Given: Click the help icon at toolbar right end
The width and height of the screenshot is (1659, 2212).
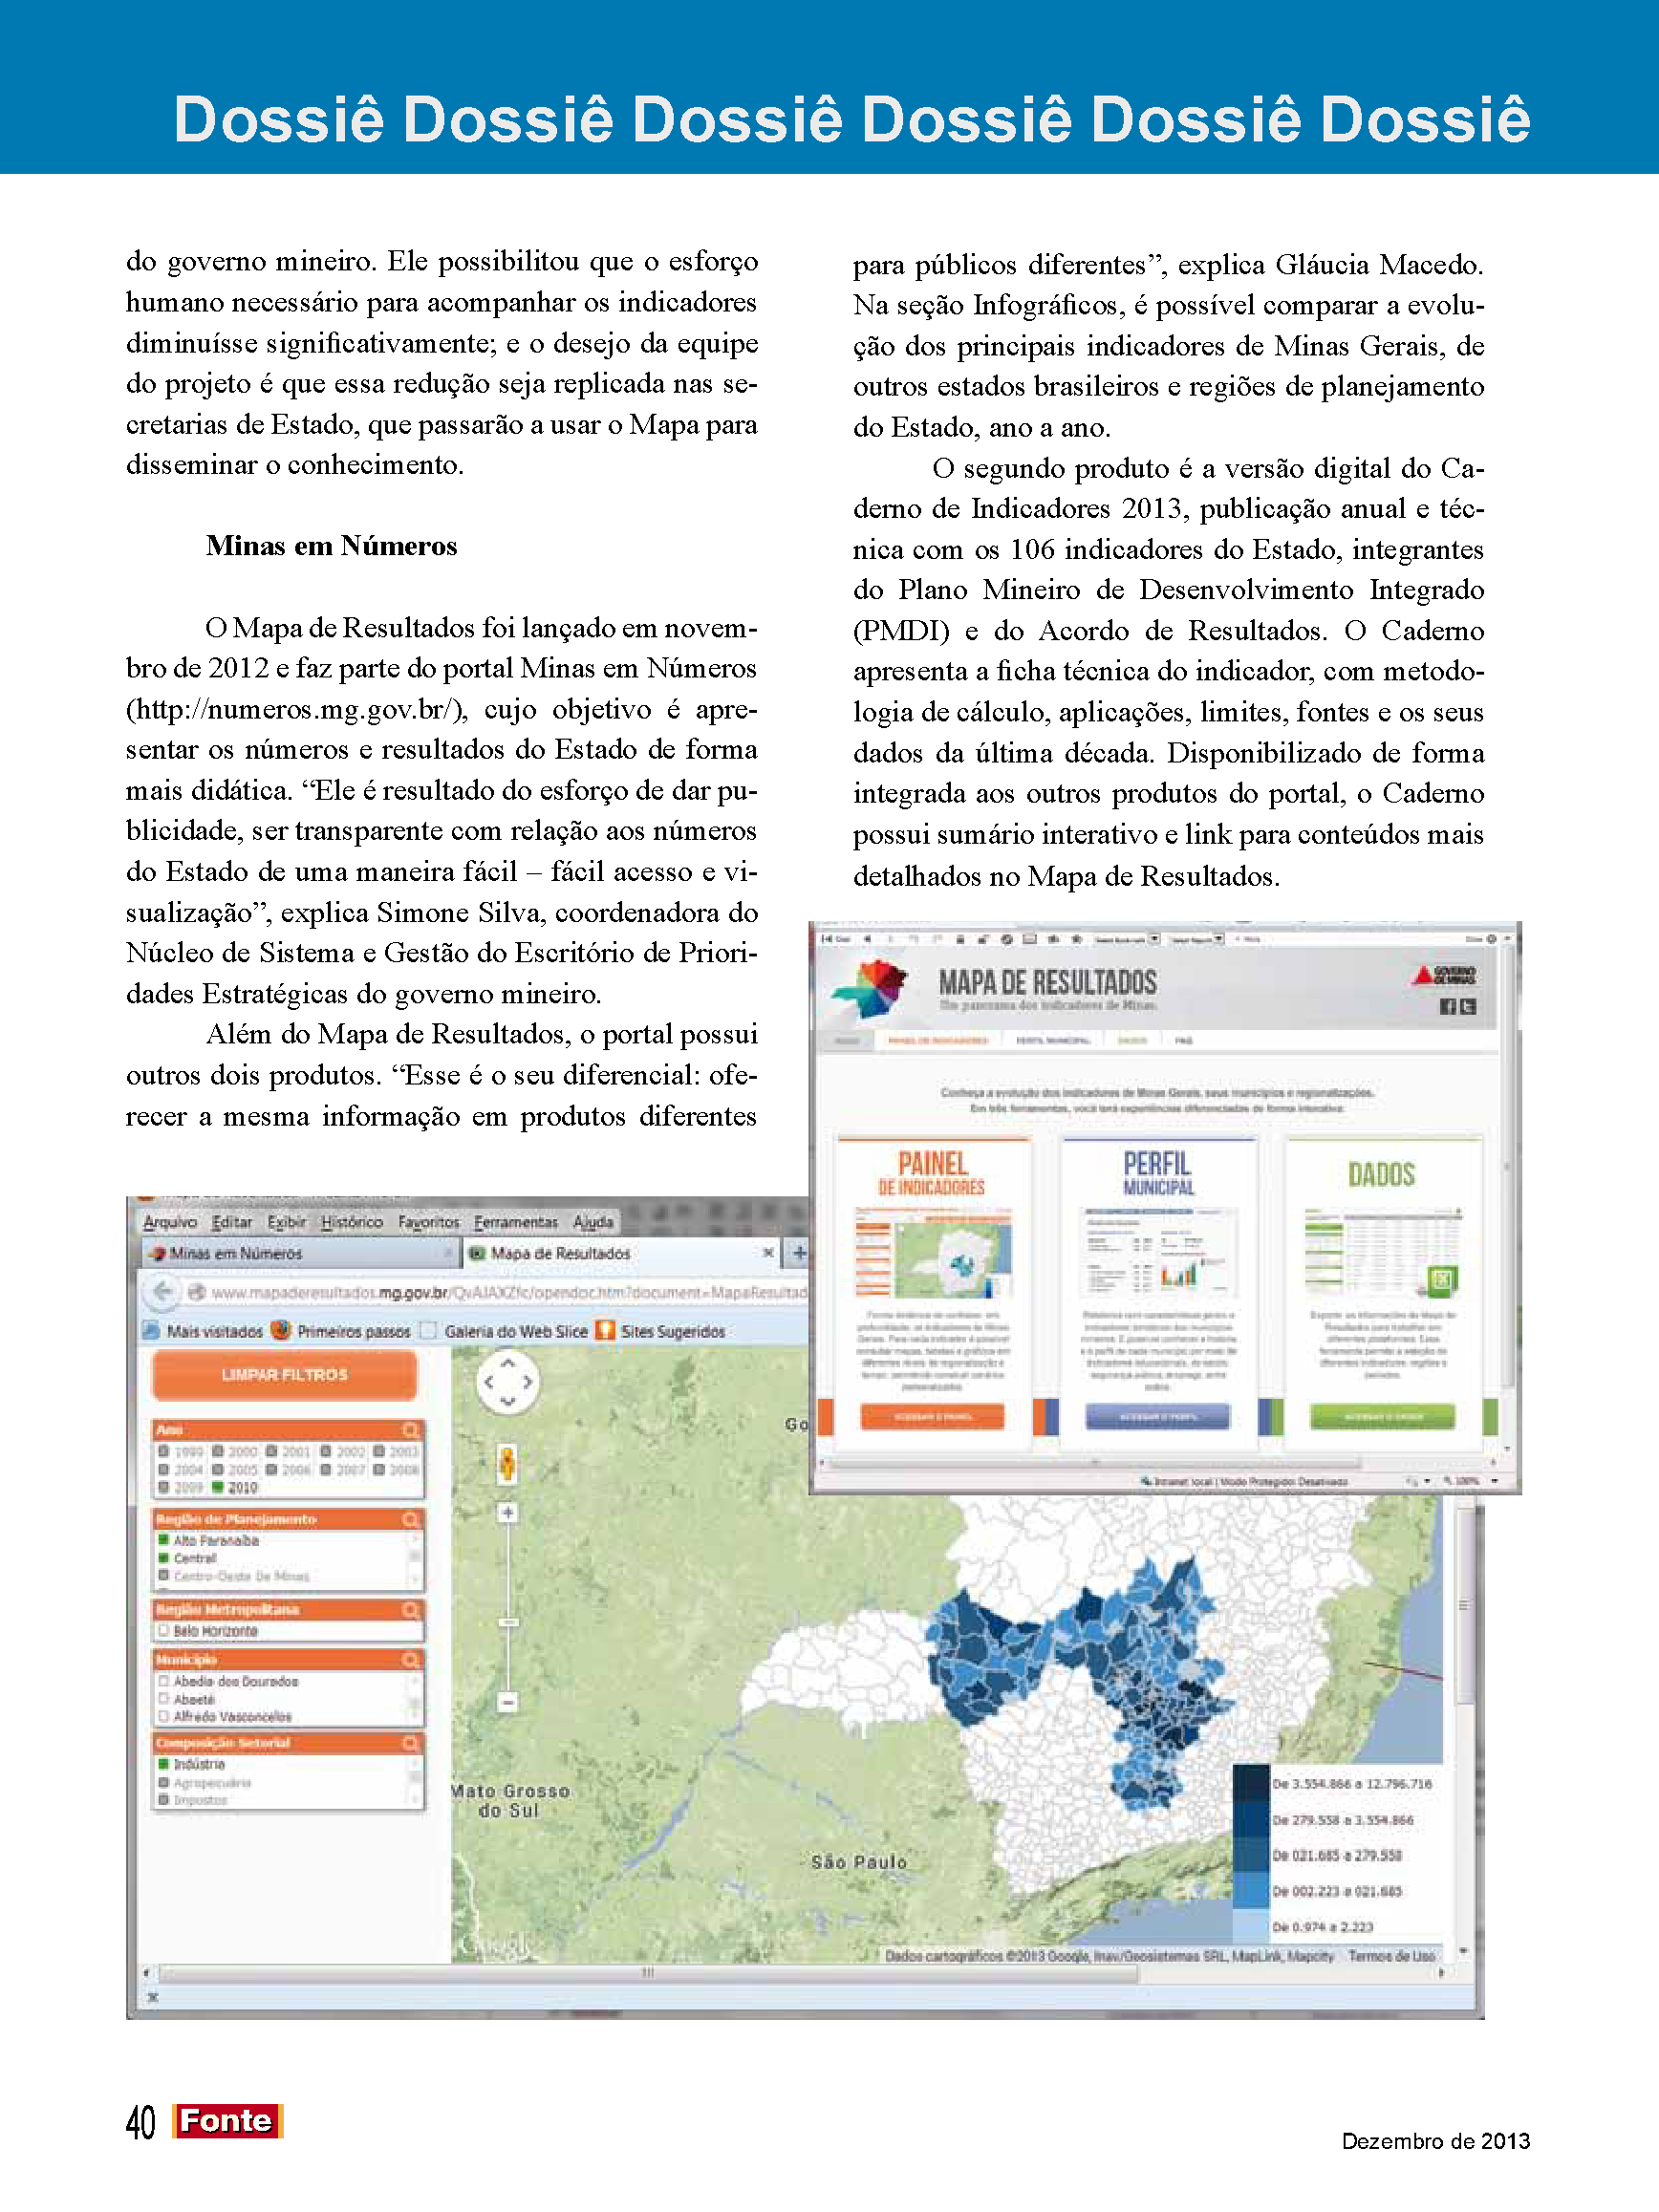Looking at the screenshot, I should tap(1491, 939).
